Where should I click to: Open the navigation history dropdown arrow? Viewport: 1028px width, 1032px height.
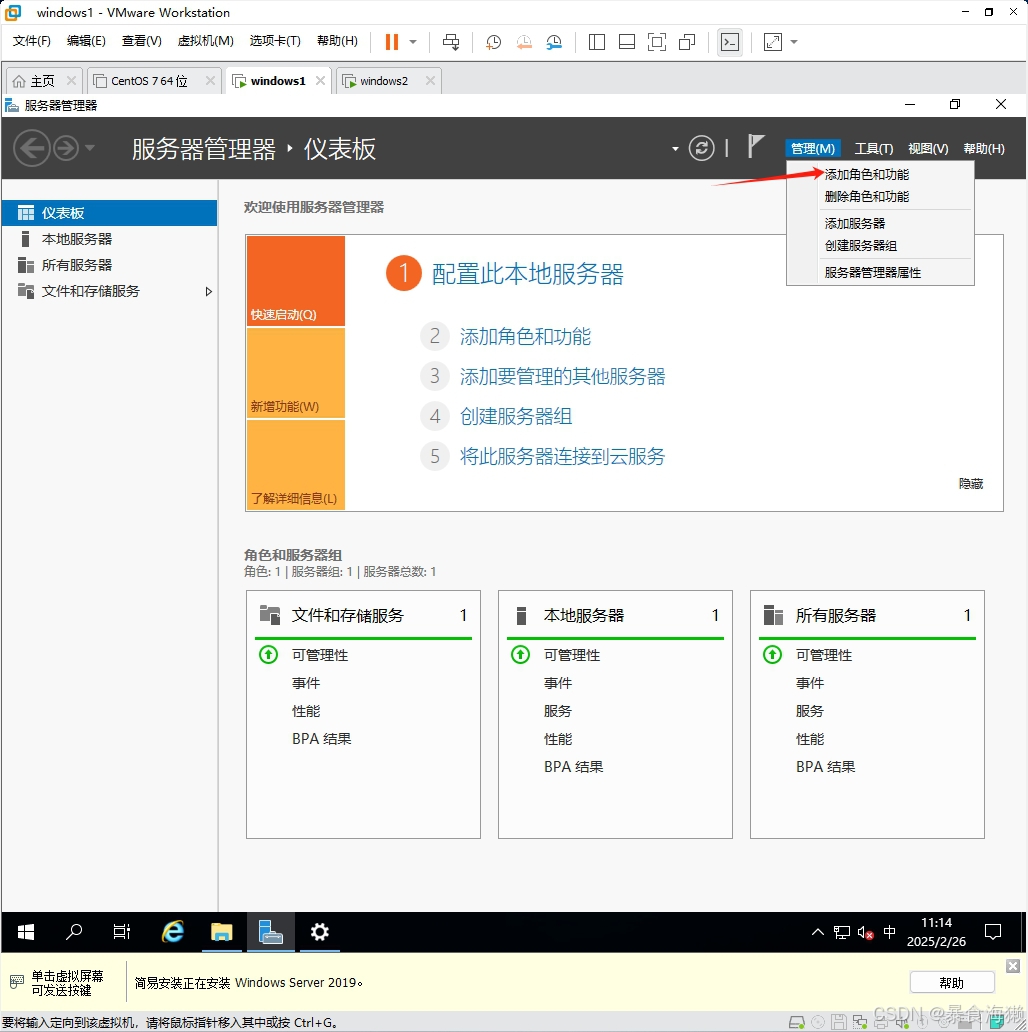pos(90,147)
